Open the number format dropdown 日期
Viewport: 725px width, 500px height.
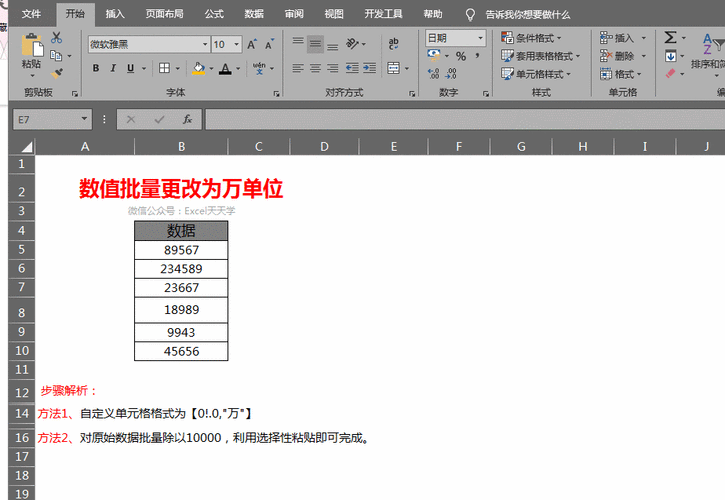pyautogui.click(x=480, y=38)
